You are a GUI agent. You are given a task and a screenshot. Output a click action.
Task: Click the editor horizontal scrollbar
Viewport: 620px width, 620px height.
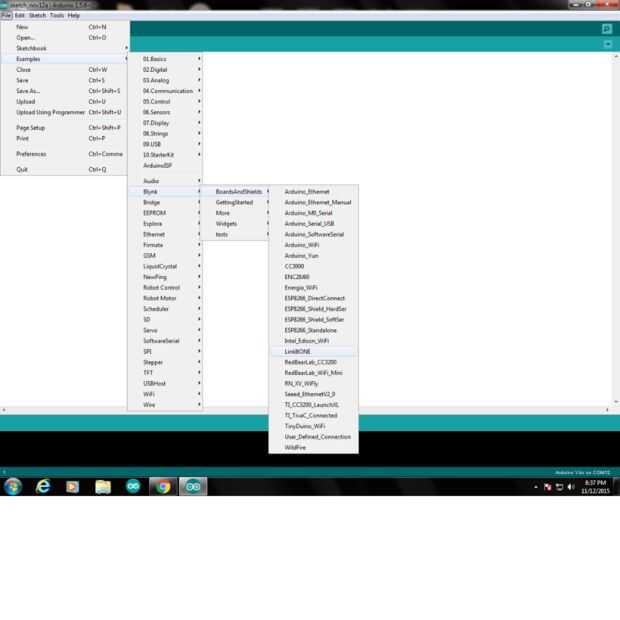[306, 410]
